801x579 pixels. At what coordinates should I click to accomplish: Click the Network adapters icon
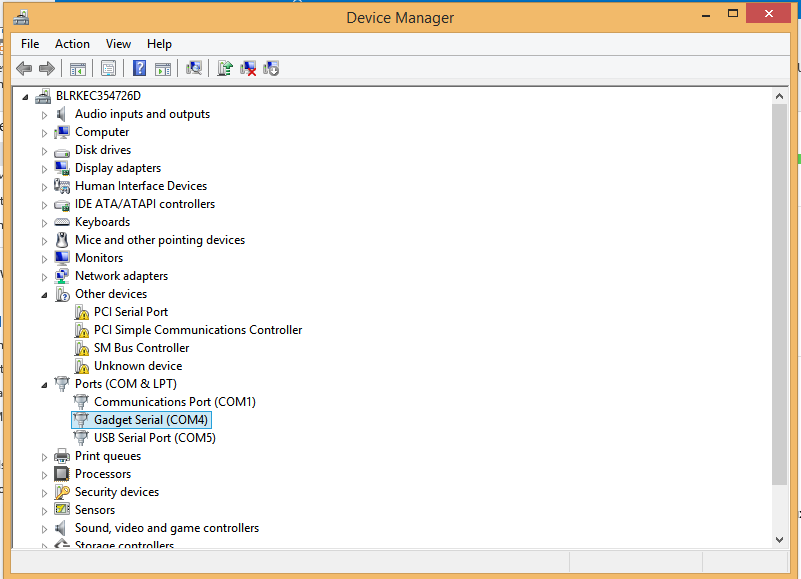(x=62, y=276)
